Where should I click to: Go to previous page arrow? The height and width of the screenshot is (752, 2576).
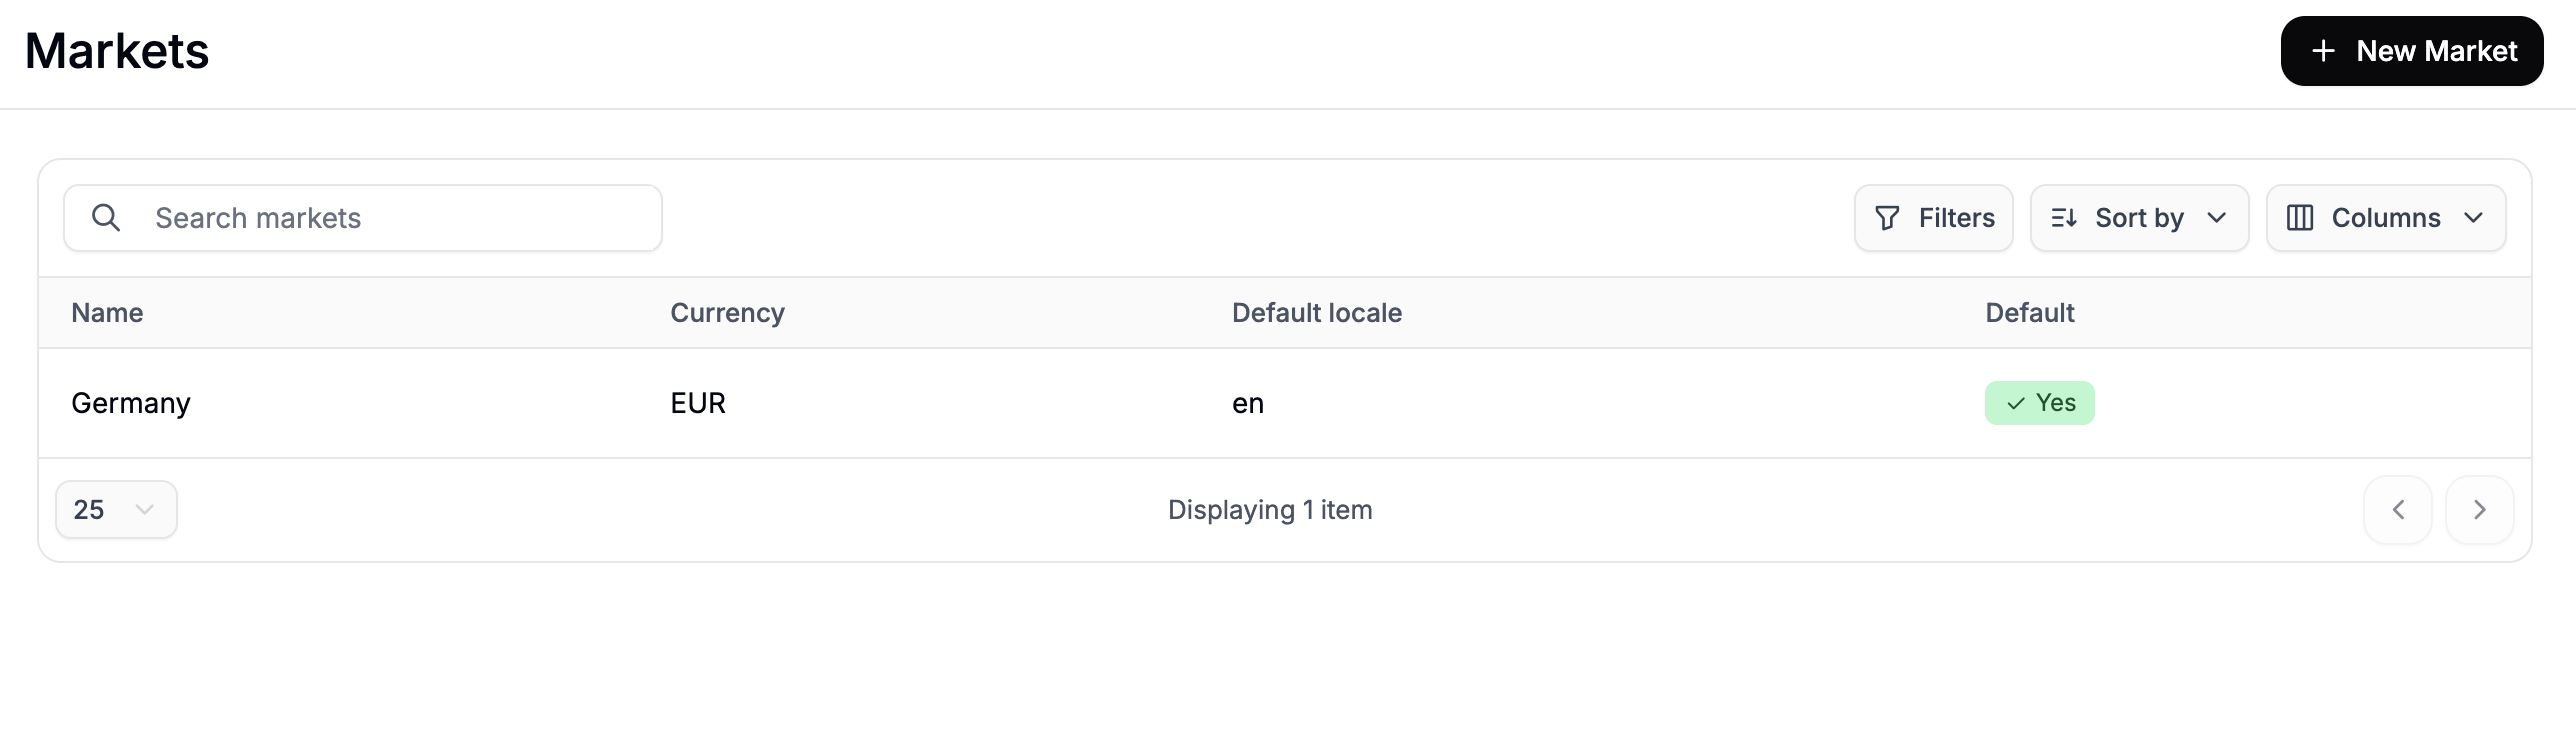coord(2398,510)
